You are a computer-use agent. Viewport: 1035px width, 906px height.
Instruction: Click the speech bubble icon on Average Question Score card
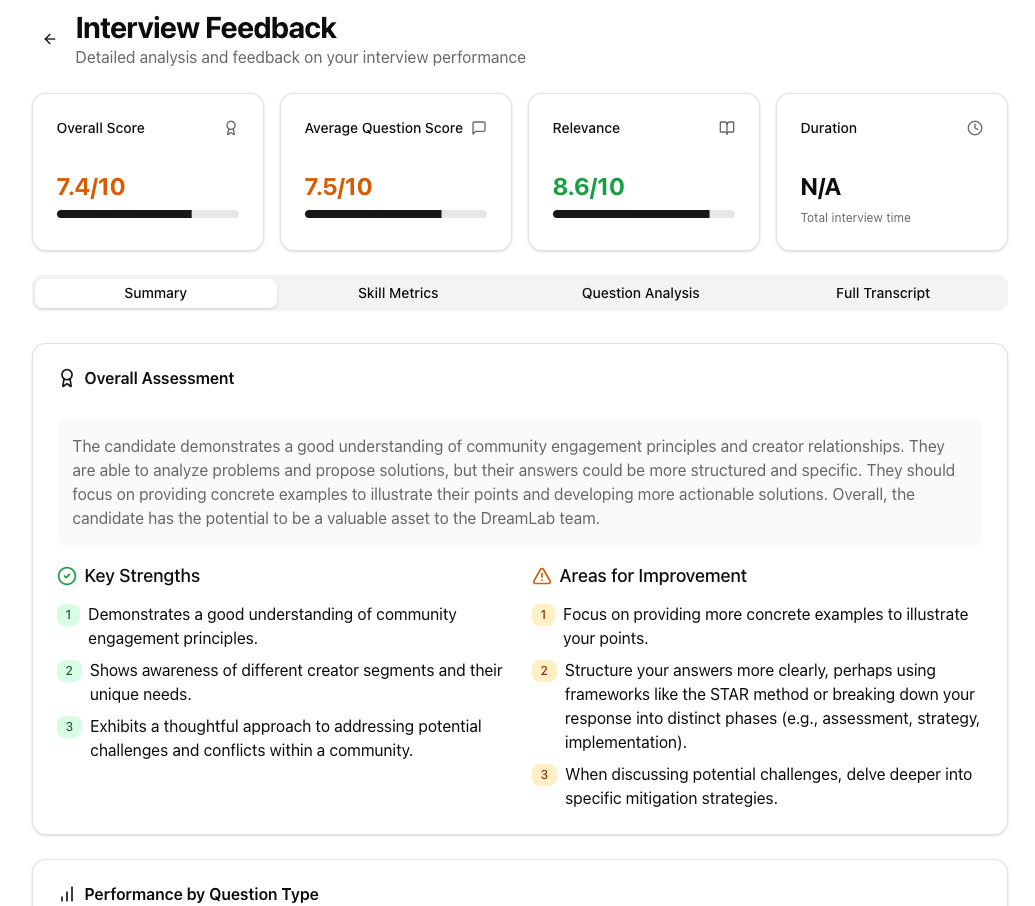pyautogui.click(x=479, y=128)
